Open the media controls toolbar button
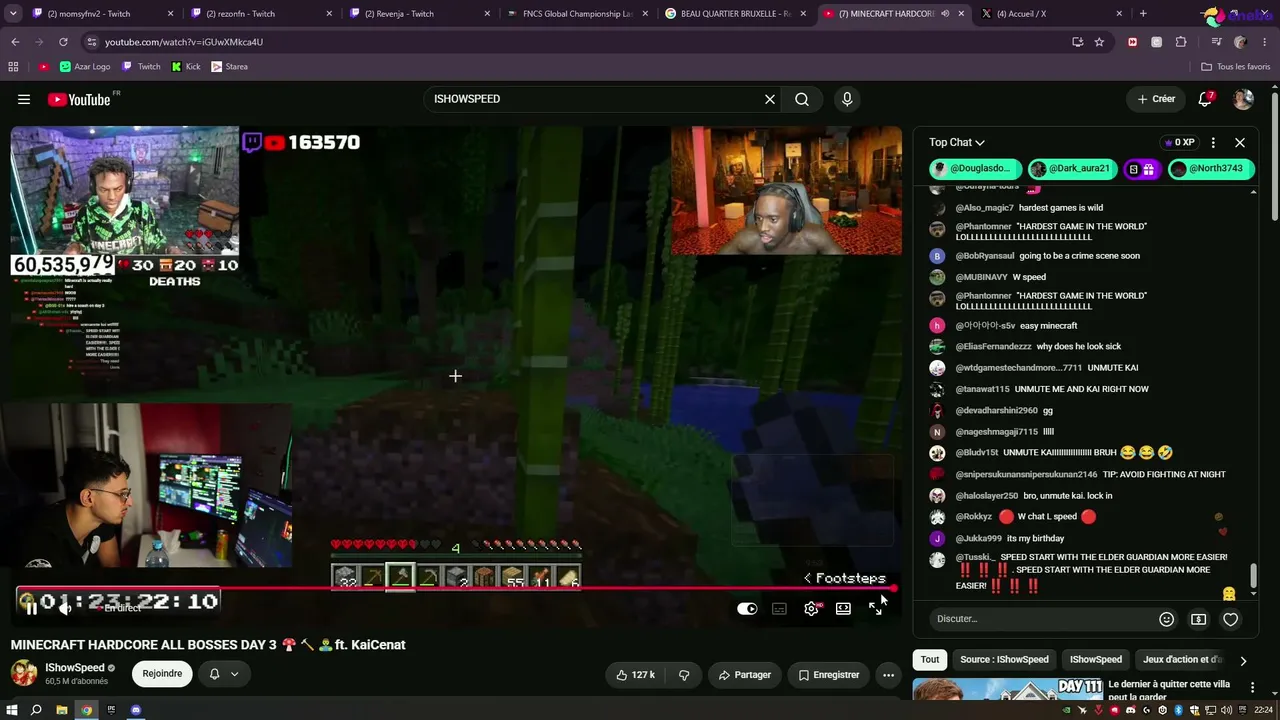Viewport: 1280px width, 720px height. click(1216, 42)
